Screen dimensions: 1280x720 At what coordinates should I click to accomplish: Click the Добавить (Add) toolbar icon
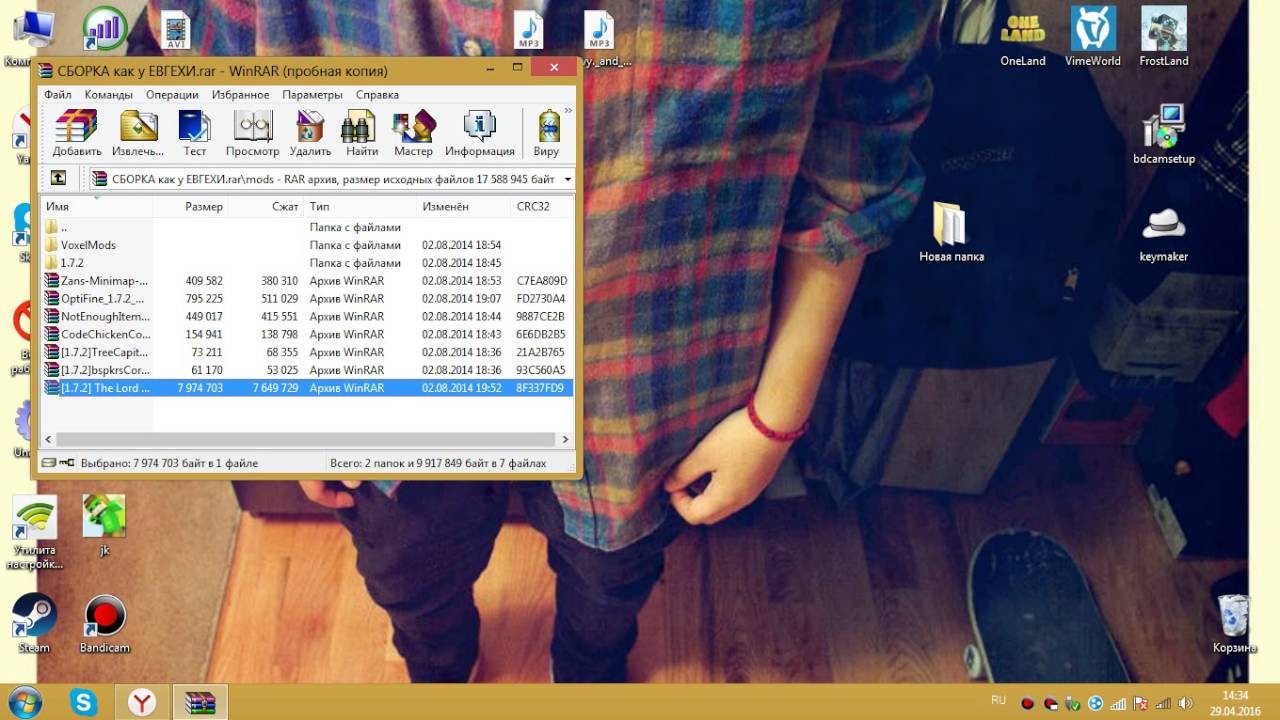point(77,133)
